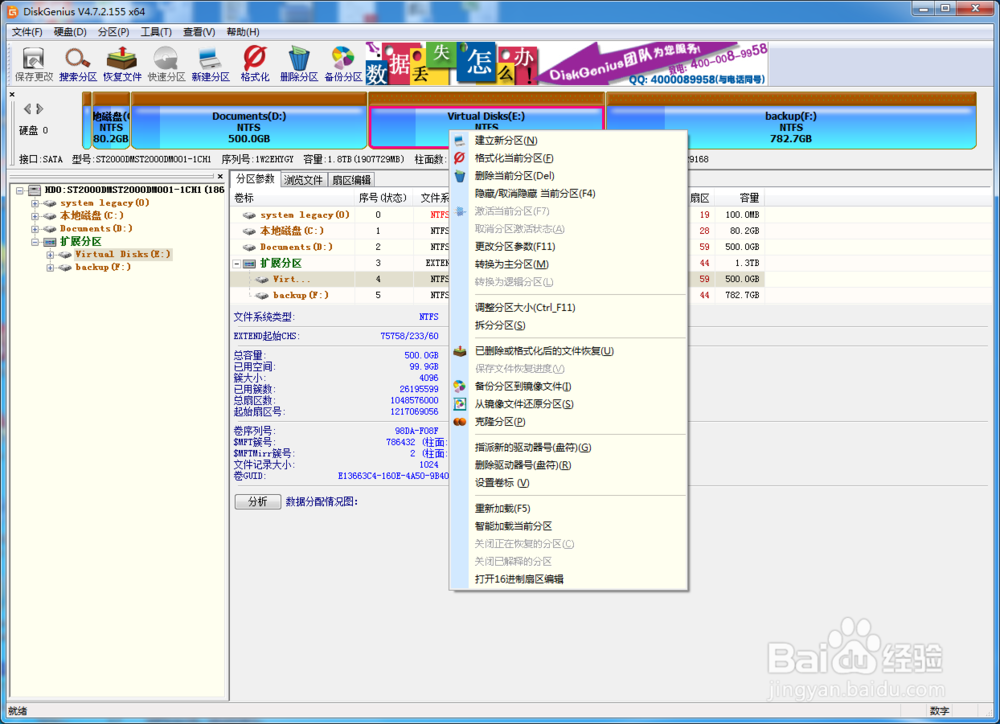Viewport: 1000px width, 724px height.
Task: Go to previous disk using left arrow
Action: click(x=27, y=108)
